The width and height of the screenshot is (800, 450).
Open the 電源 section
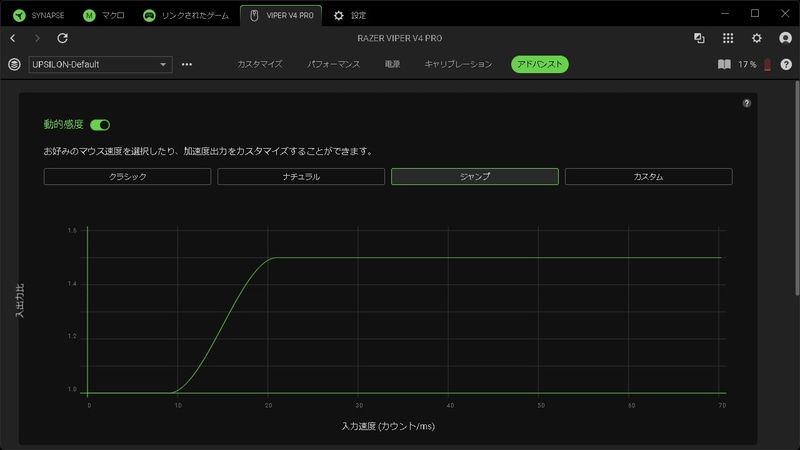pyautogui.click(x=392, y=64)
